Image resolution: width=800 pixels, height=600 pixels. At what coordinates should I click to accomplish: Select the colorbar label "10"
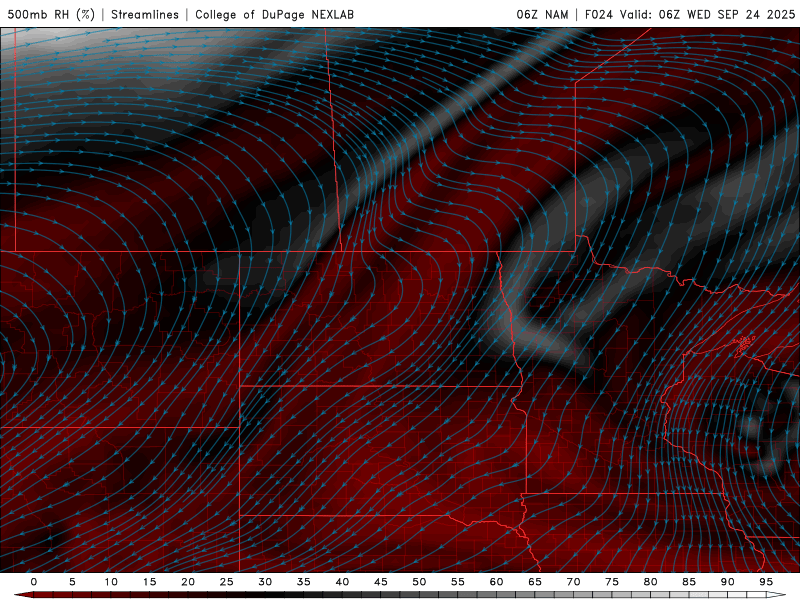[111, 582]
